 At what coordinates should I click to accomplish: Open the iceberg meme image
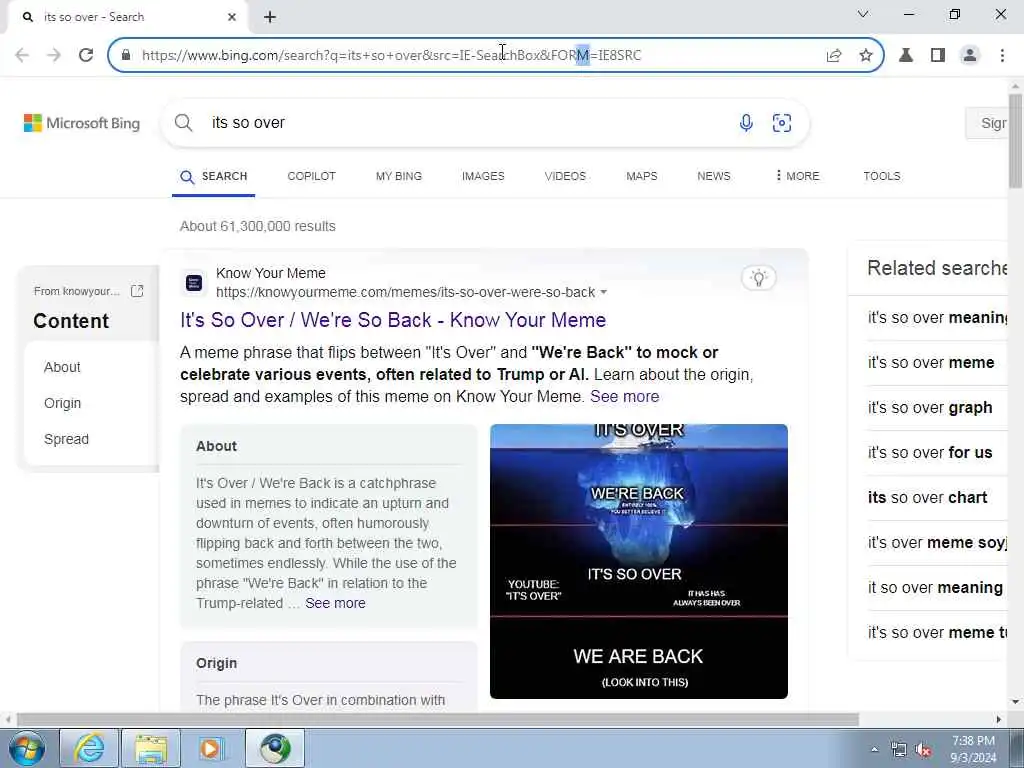(x=639, y=561)
